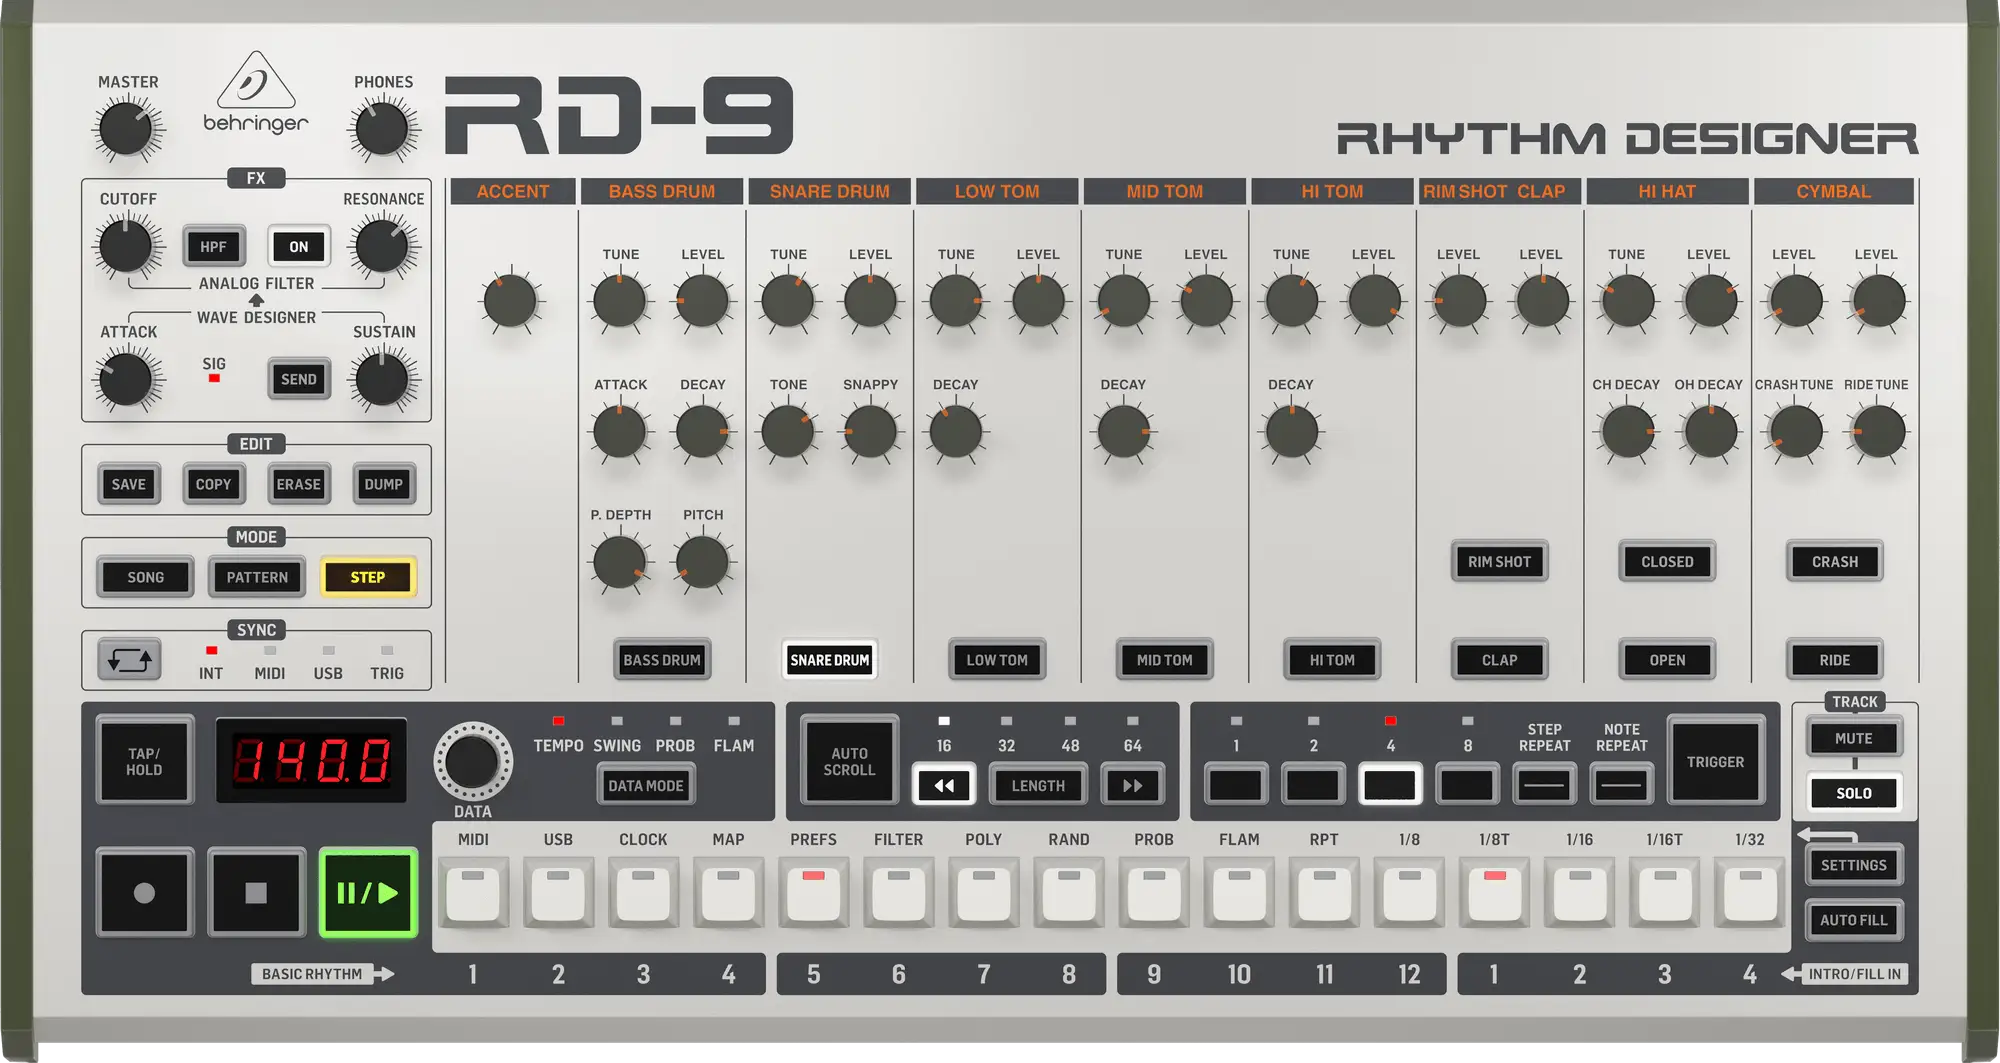Enable track Mute
The width and height of the screenshot is (2000, 1063).
coord(1853,738)
